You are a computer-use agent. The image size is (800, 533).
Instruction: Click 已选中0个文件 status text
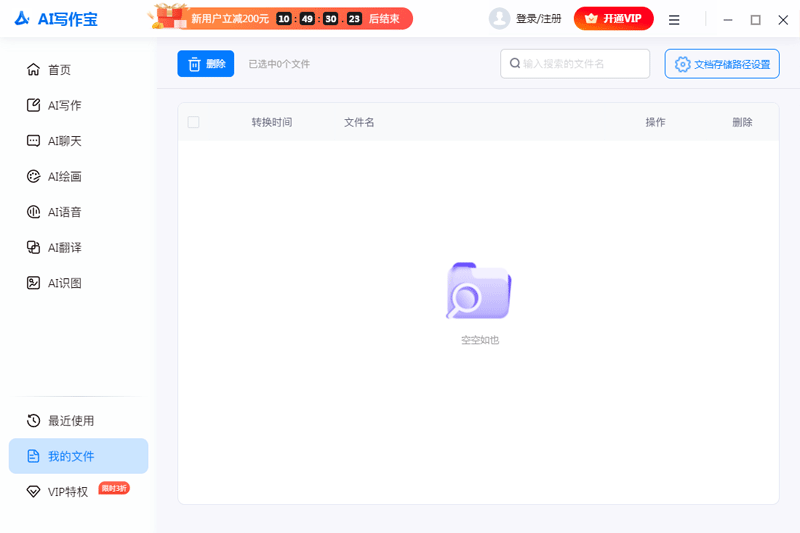[279, 64]
